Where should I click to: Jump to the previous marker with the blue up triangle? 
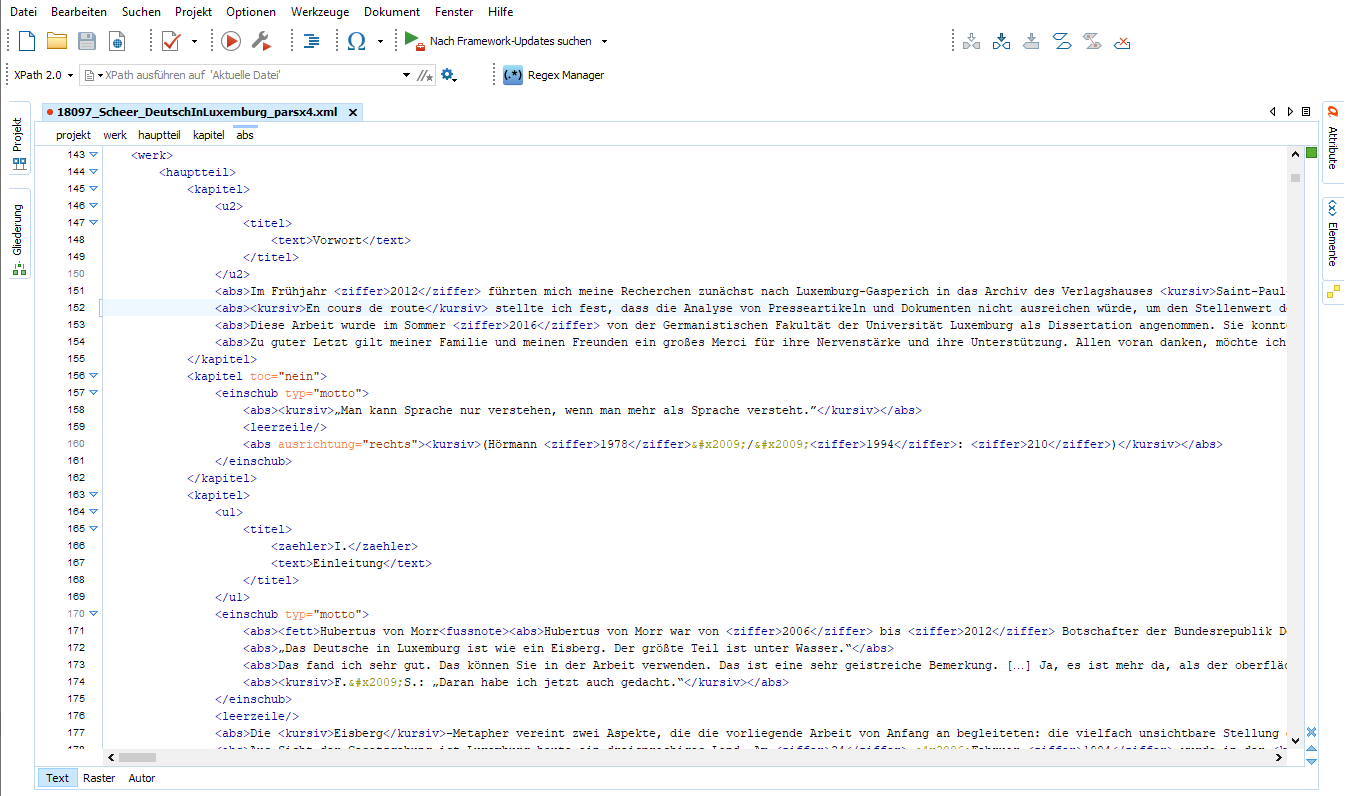[1311, 747]
